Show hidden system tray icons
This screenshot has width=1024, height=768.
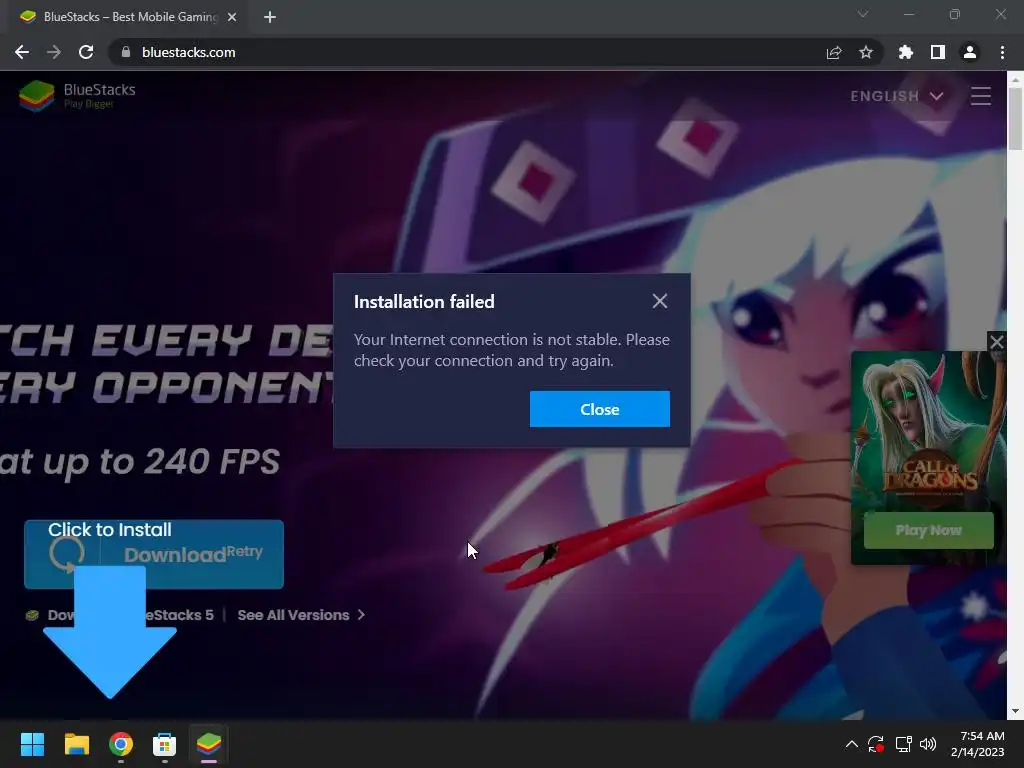852,744
